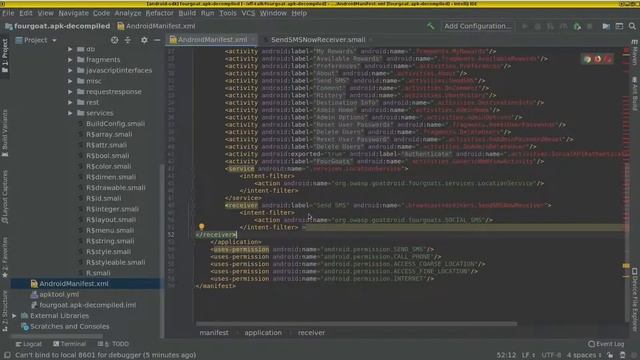Screen dimensions: 640x360
Task: Click the UTF-8 encoding indicator
Action: tap(551, 355)
